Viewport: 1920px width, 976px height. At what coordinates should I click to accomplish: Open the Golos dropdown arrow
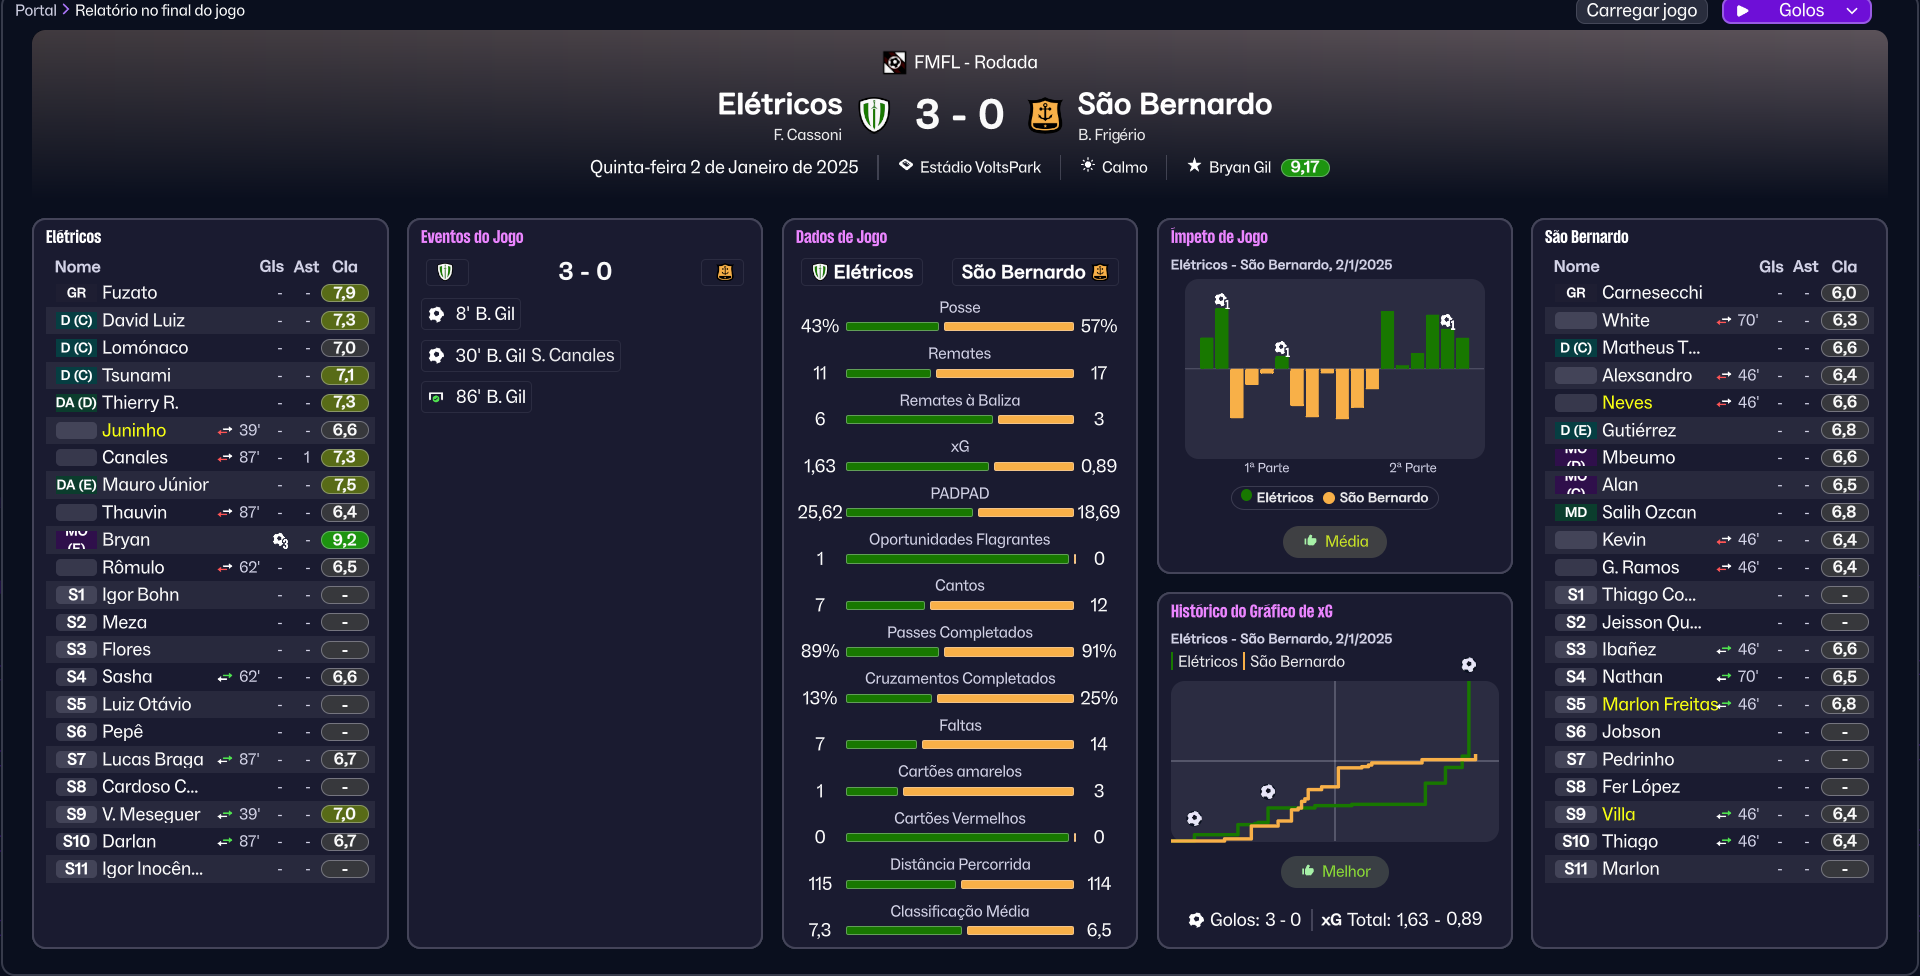[x=1852, y=11]
